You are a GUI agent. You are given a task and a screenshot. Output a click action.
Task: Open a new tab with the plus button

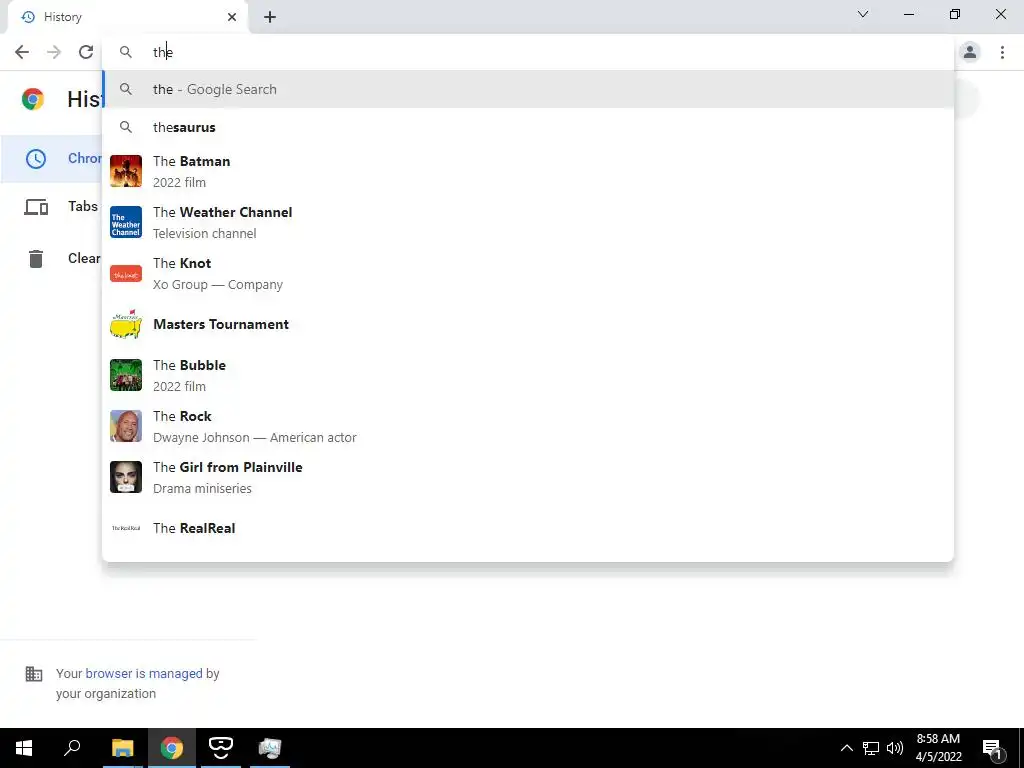coord(270,18)
